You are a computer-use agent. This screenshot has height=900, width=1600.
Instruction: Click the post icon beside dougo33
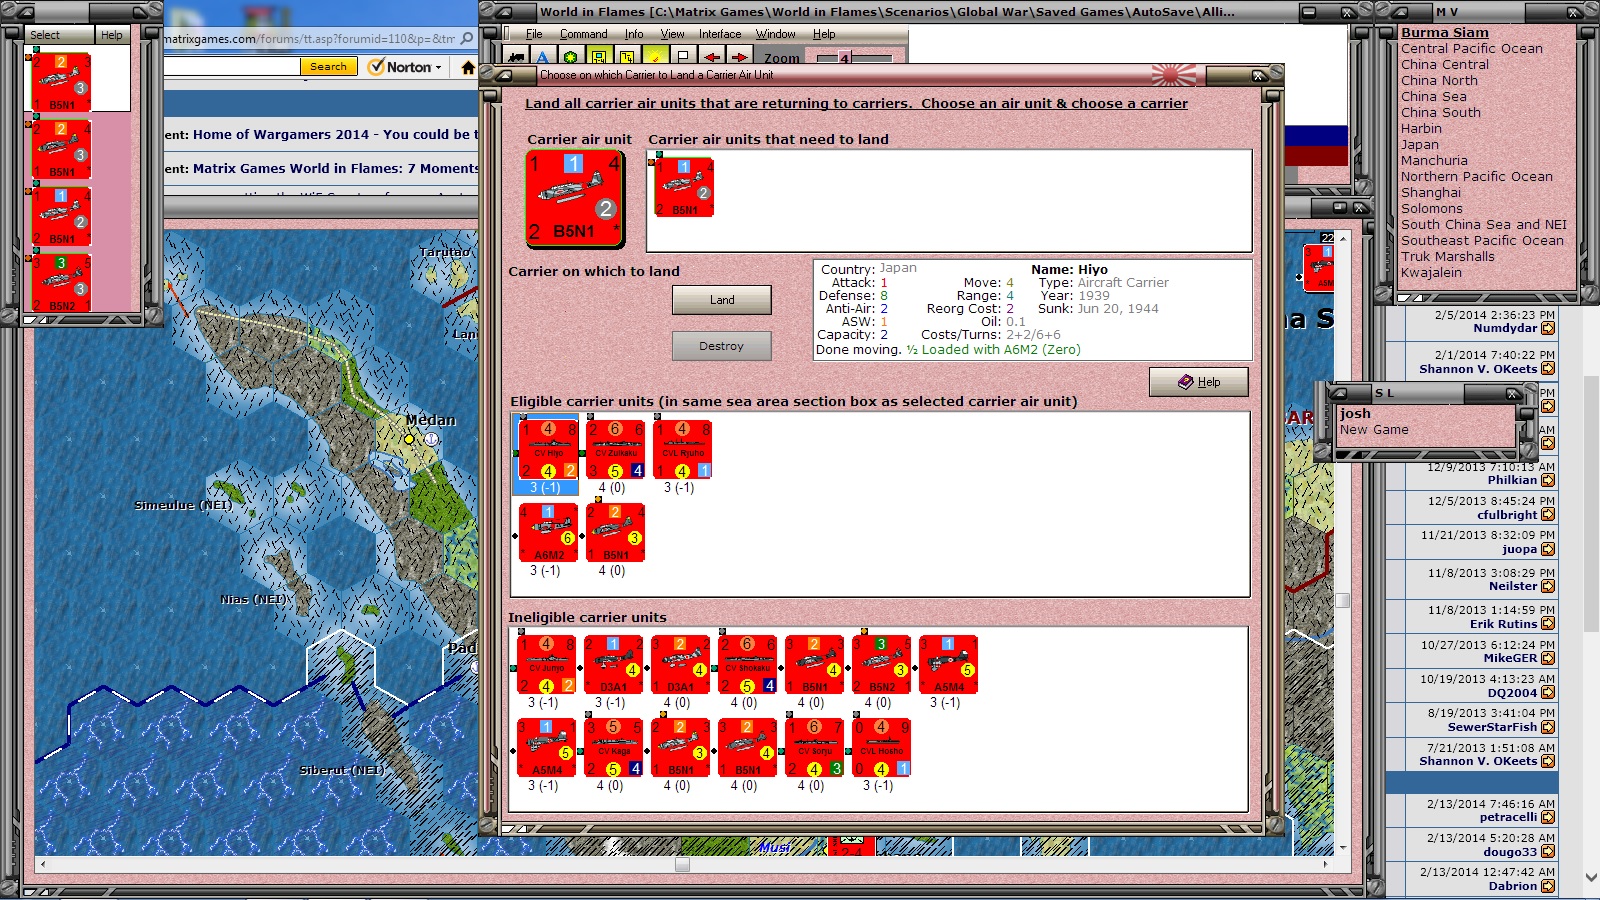(x=1548, y=852)
